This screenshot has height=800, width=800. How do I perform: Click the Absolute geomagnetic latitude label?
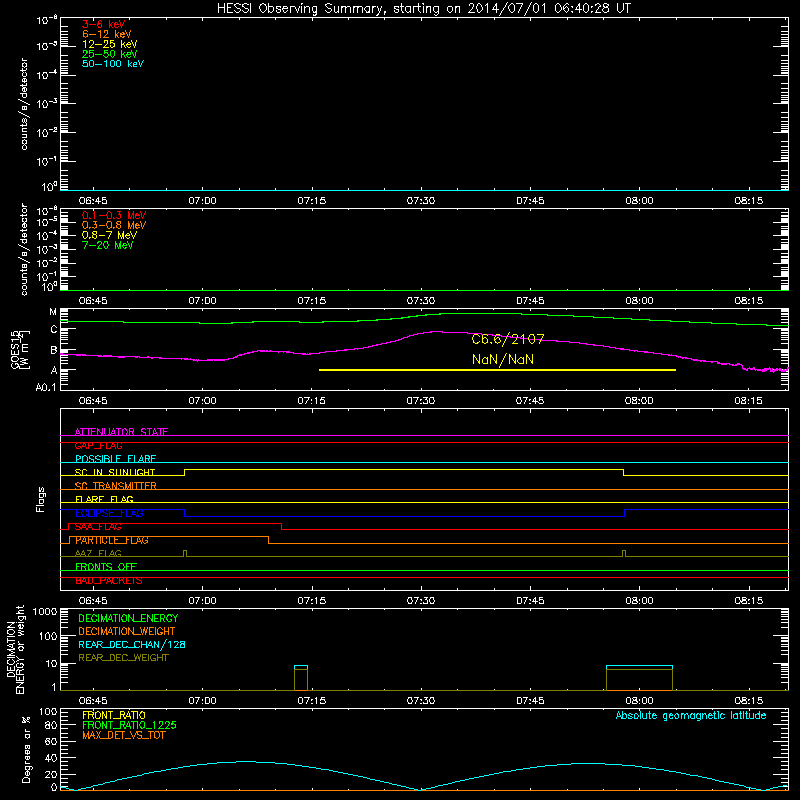point(691,715)
